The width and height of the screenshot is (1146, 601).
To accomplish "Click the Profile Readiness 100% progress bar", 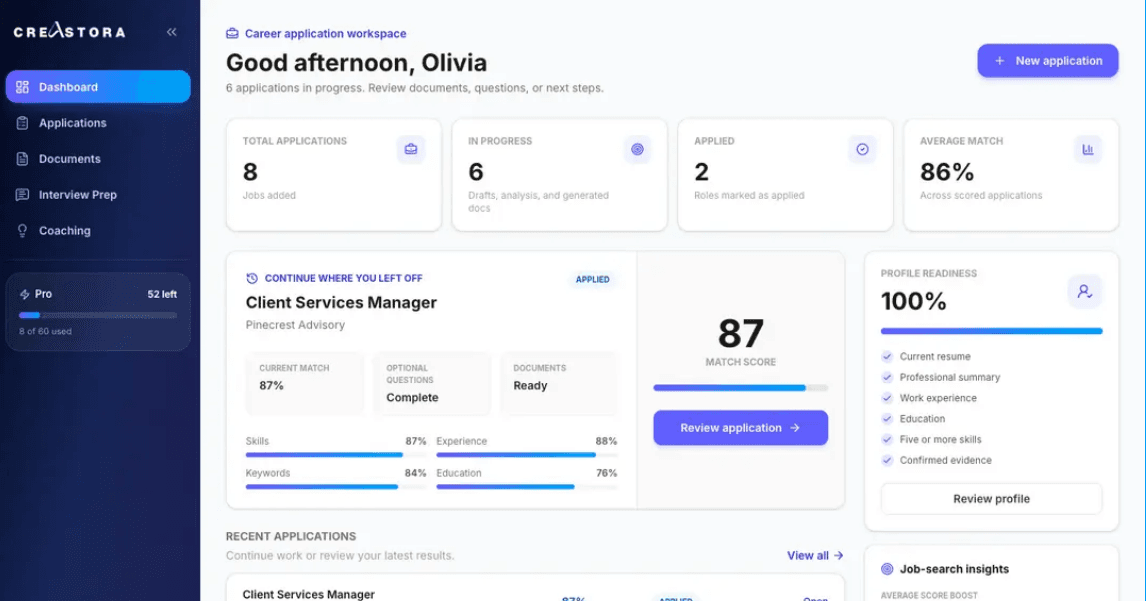I will coord(991,331).
